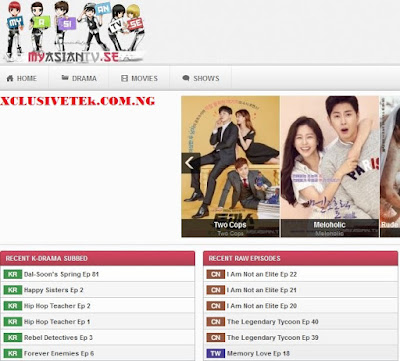Click the TW badge beside Memory Love
This screenshot has width=400, height=361.
(216, 353)
